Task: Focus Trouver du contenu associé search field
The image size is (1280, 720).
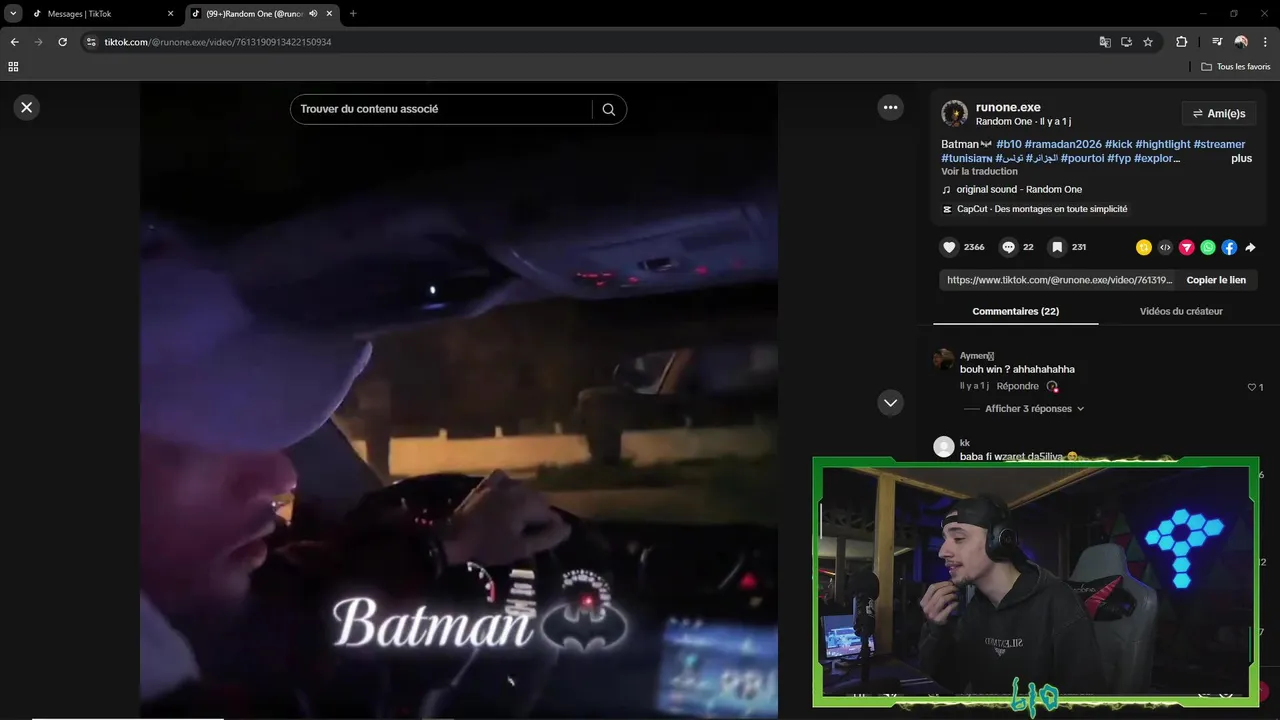Action: point(440,109)
